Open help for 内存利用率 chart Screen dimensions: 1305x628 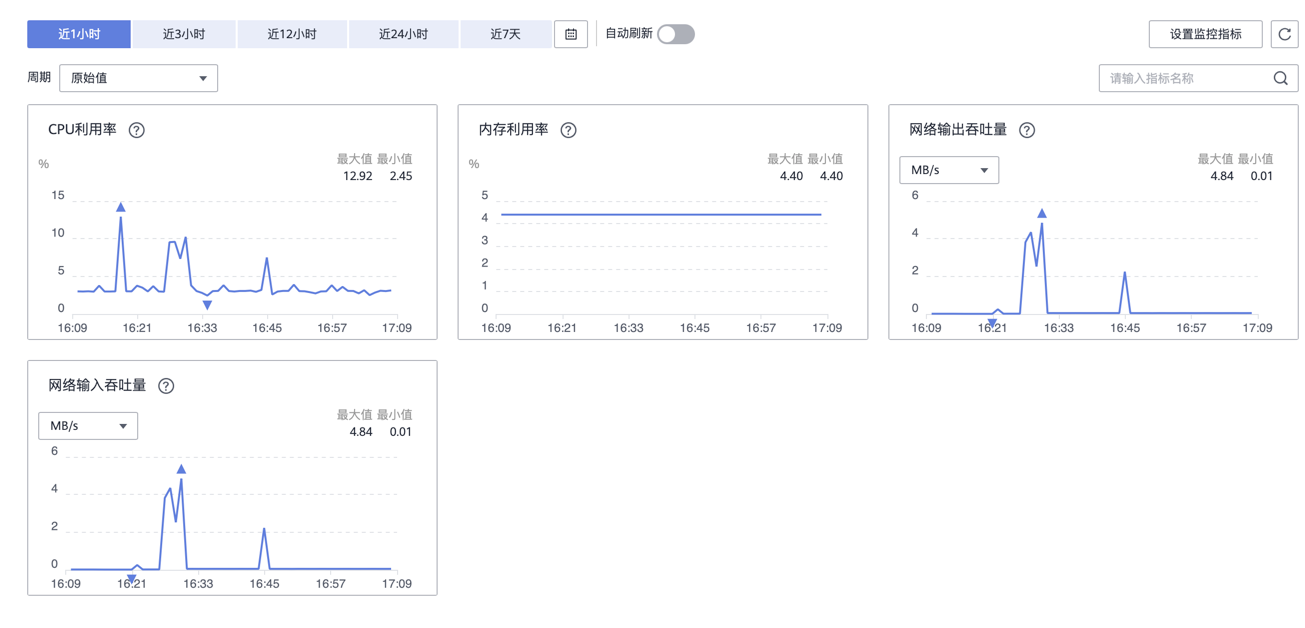point(568,130)
